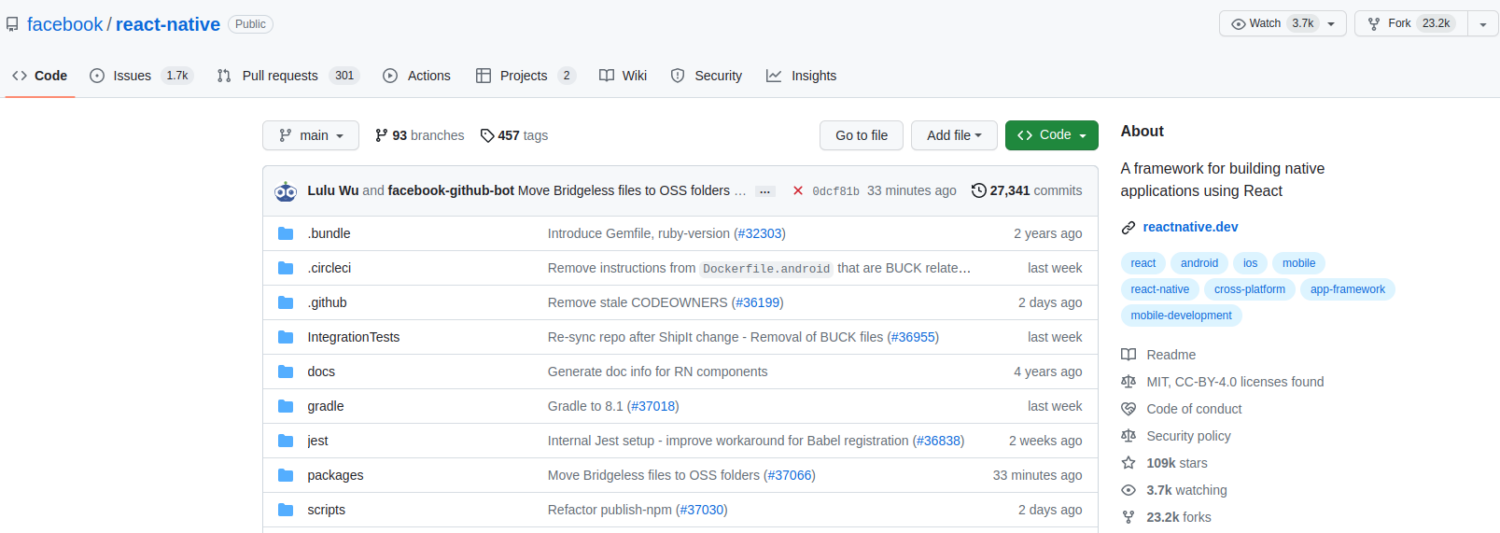The height and width of the screenshot is (533, 1500).
Task: Switch to the Code tab
Action: (40, 76)
